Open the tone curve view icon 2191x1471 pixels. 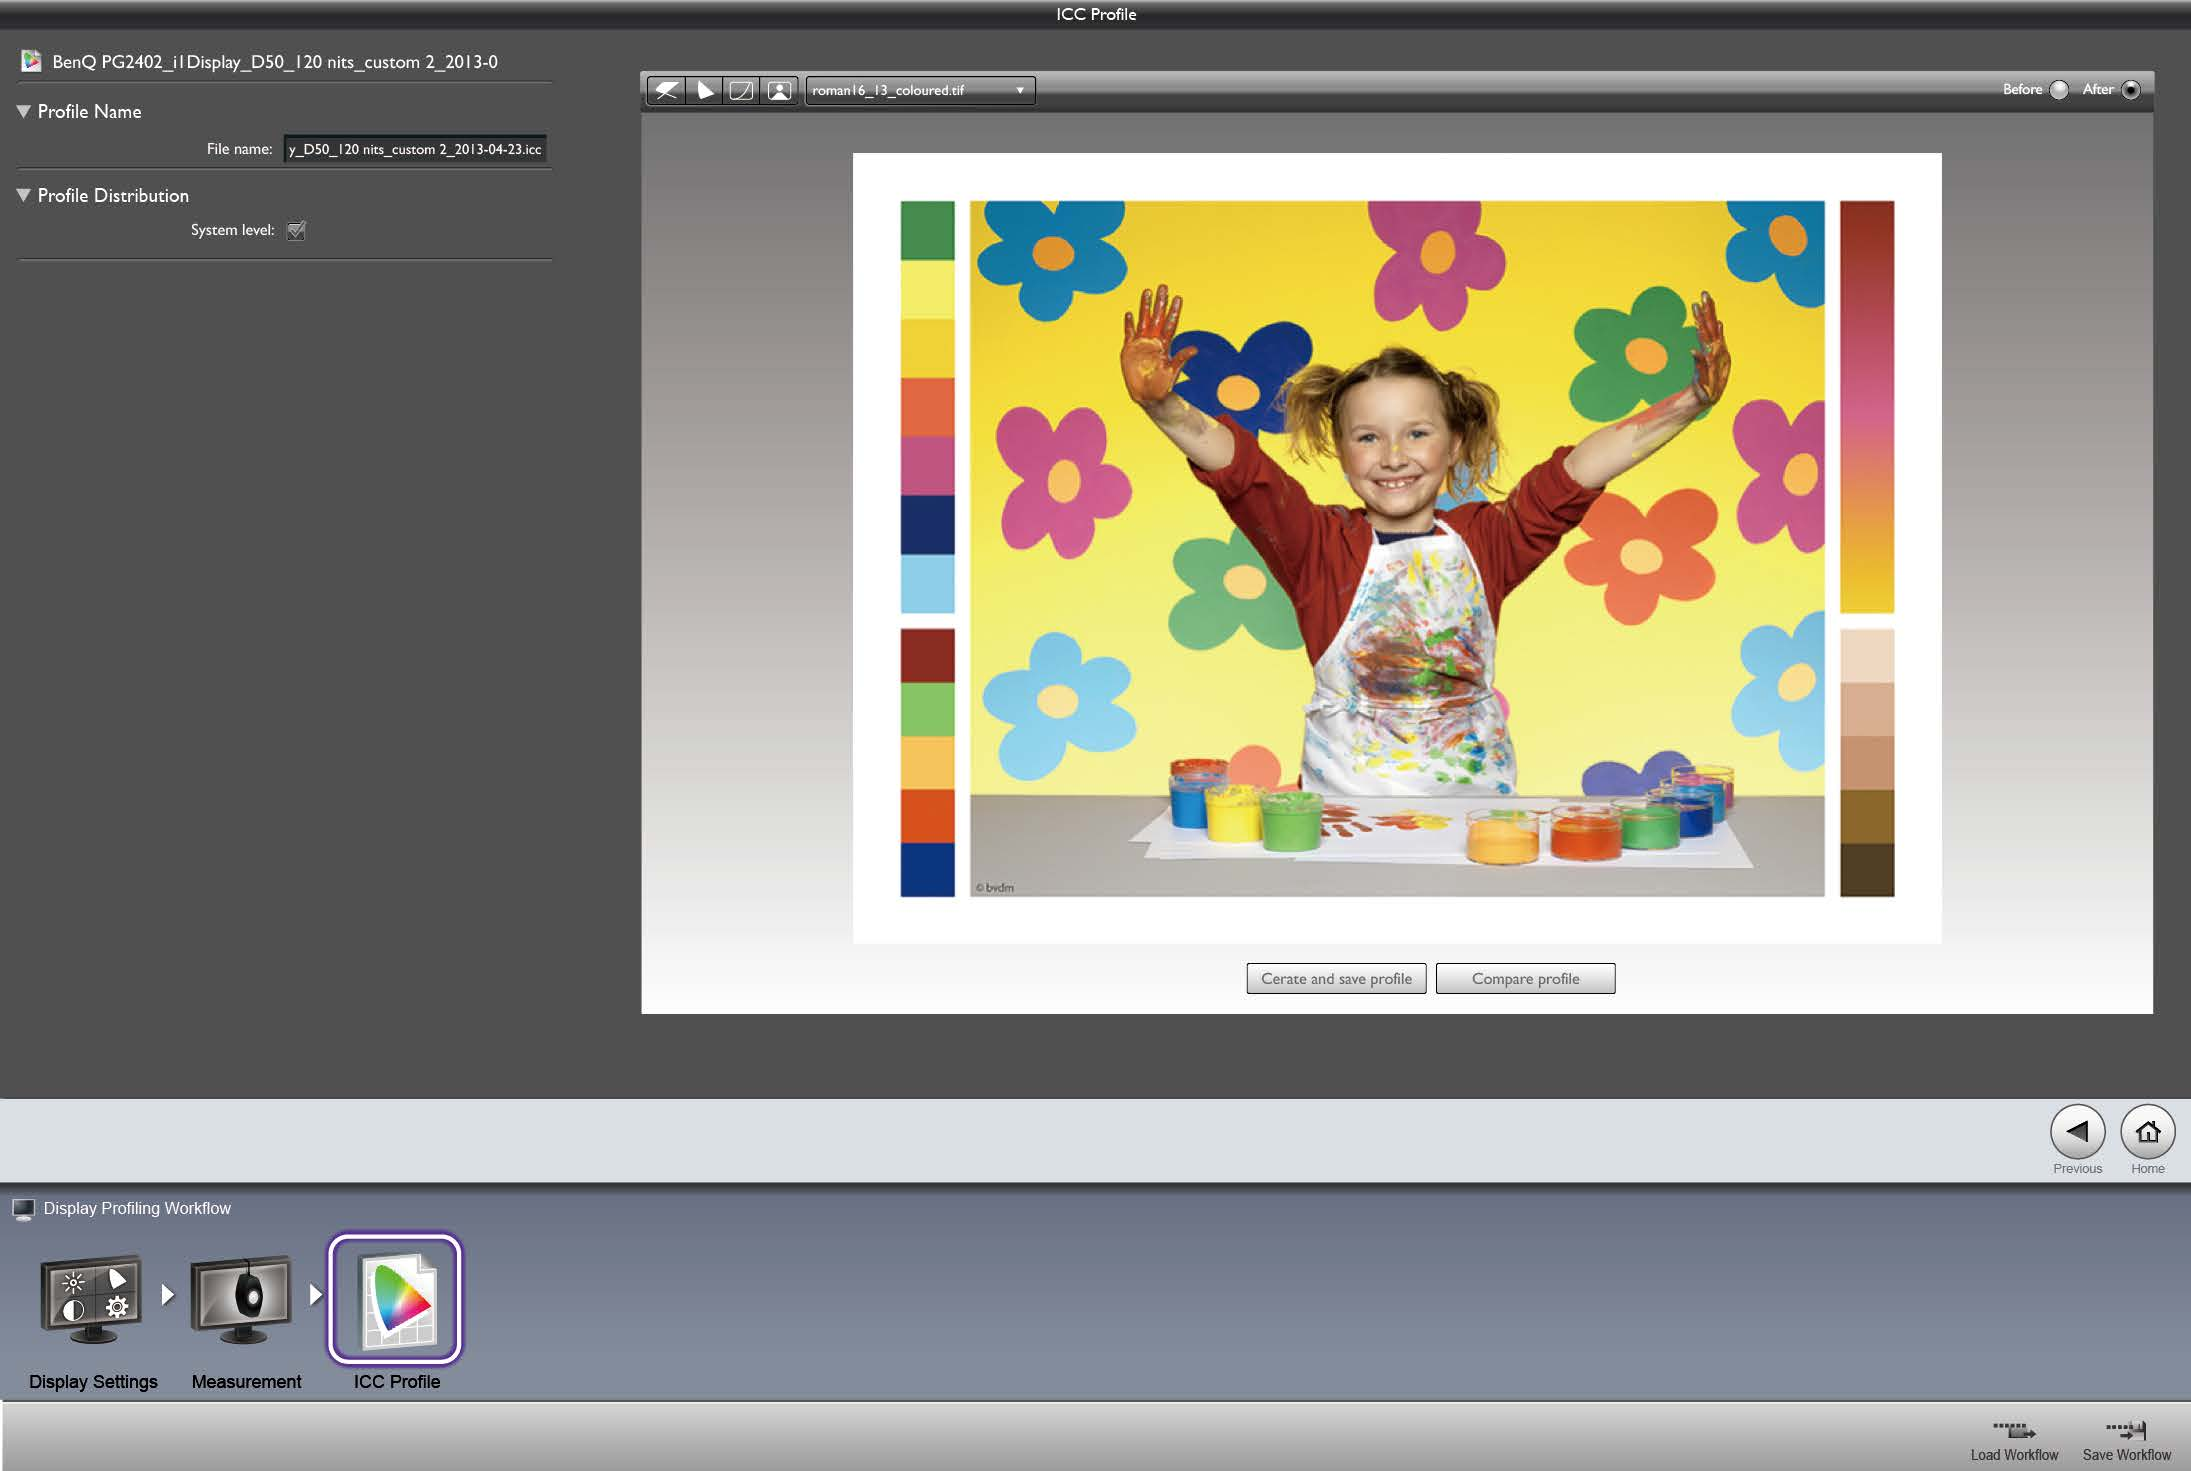(741, 90)
